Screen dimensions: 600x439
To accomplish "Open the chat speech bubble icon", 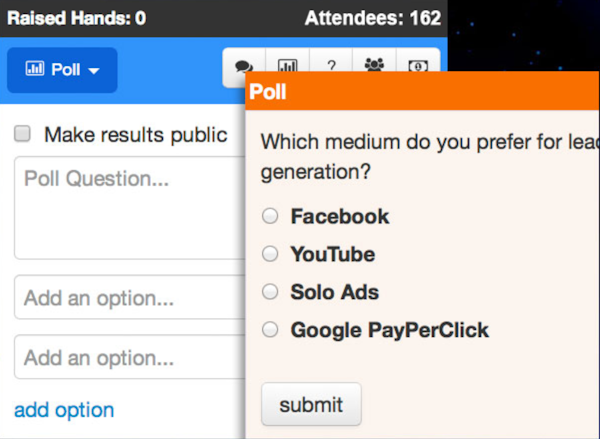I will (x=244, y=68).
